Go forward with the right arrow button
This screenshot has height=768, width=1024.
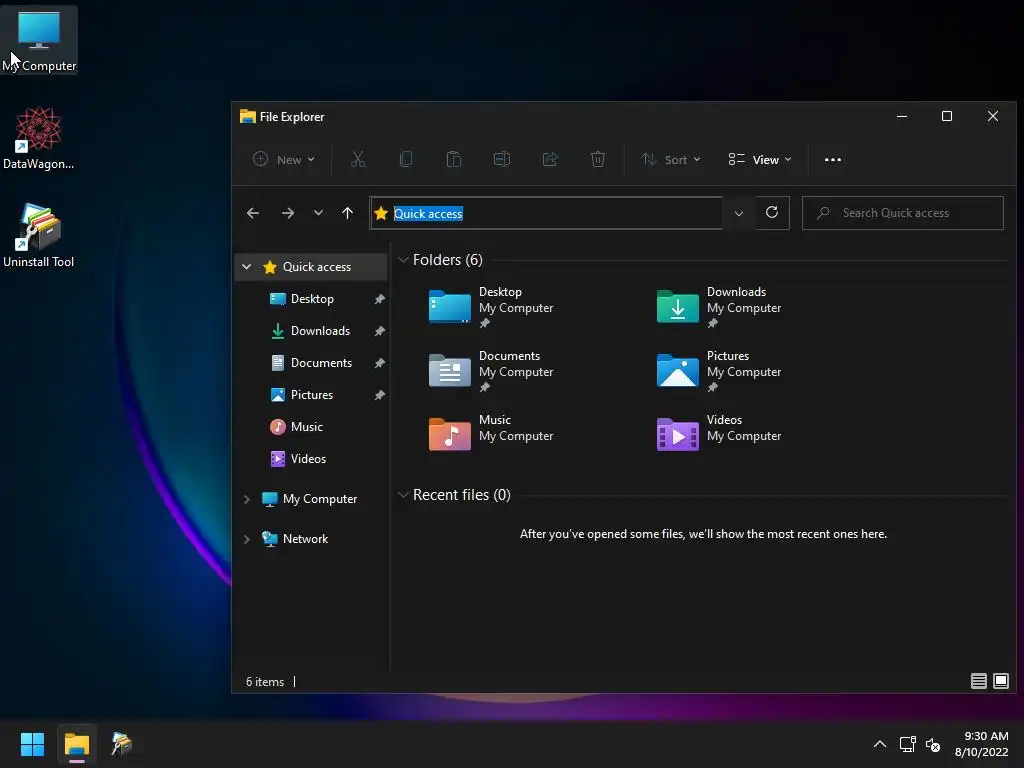[x=287, y=213]
